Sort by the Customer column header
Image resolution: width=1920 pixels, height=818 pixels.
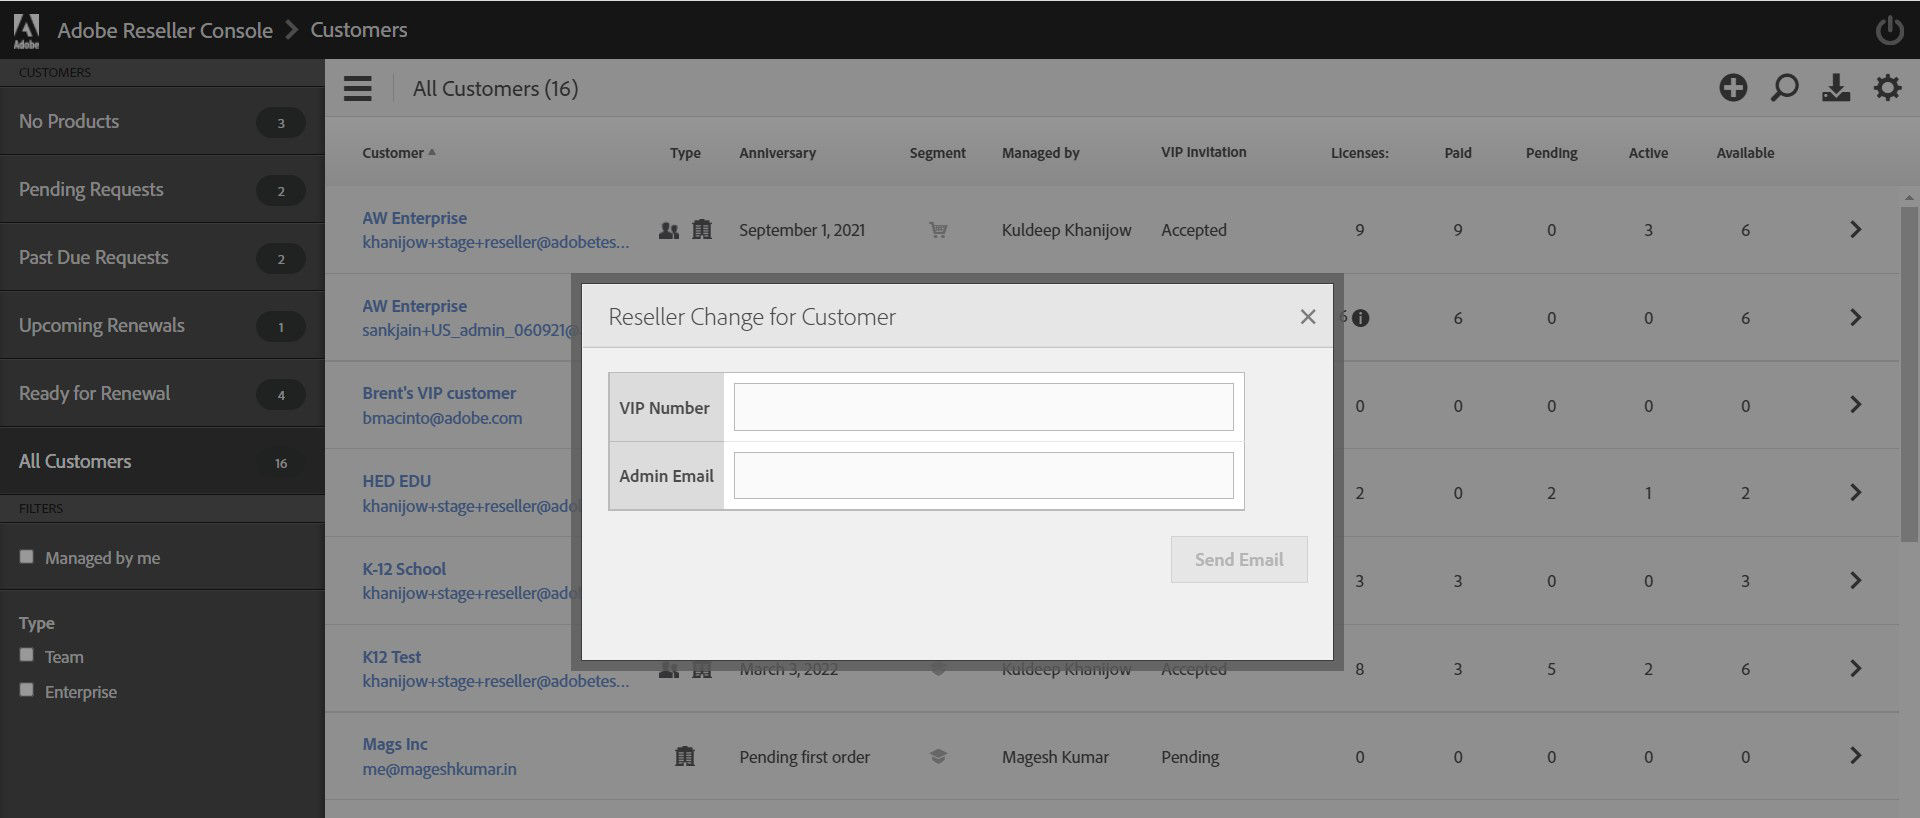398,153
